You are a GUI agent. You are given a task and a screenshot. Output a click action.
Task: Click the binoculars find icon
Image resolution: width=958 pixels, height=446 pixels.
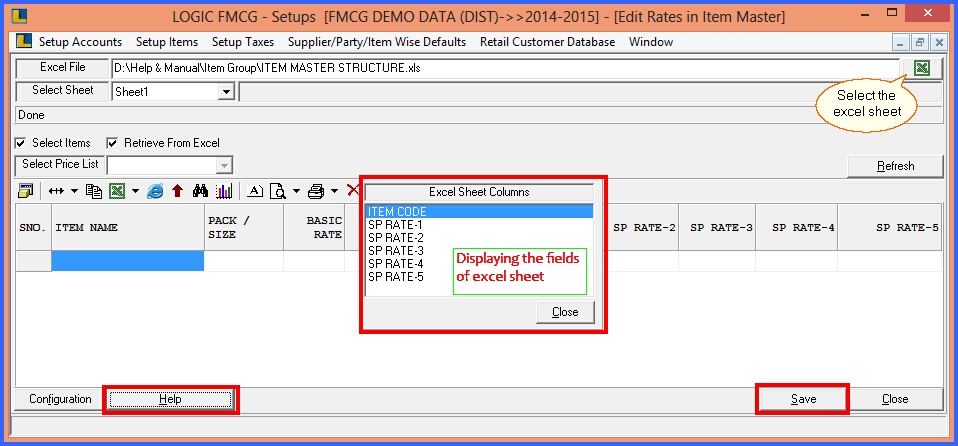point(200,191)
